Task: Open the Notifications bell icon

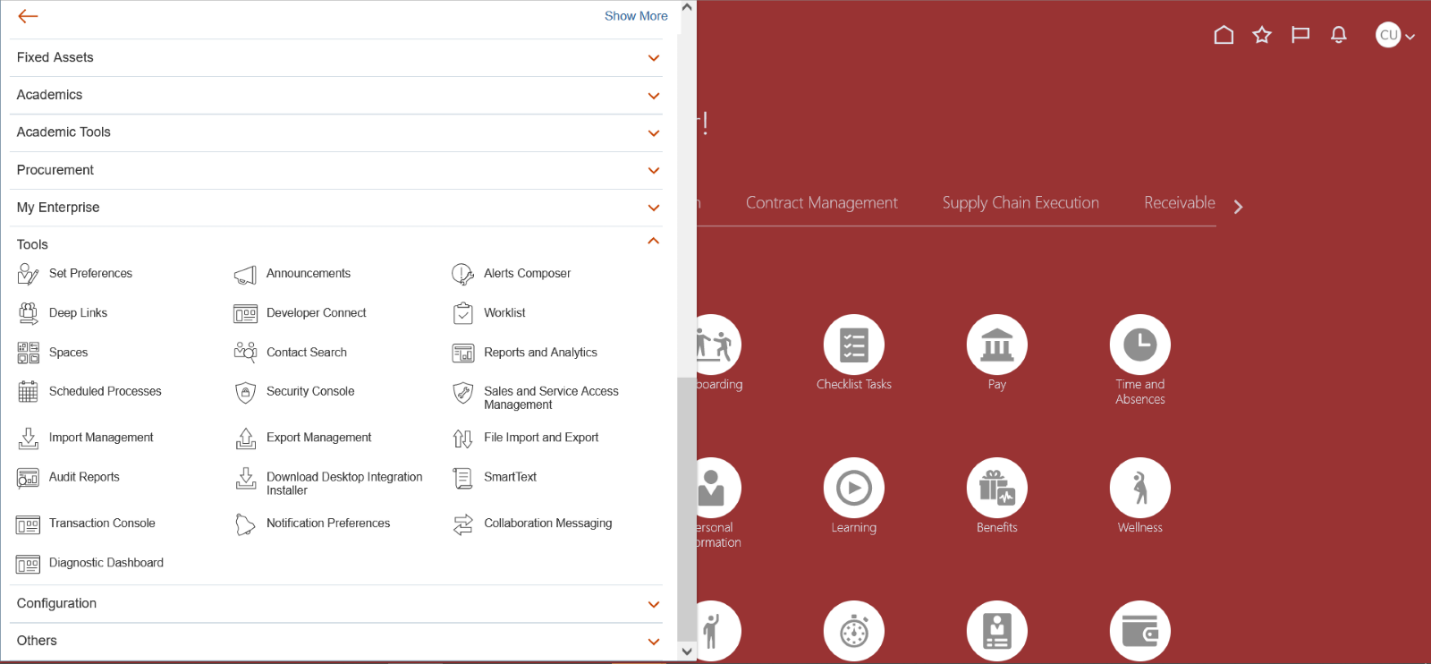Action: pyautogui.click(x=1338, y=36)
